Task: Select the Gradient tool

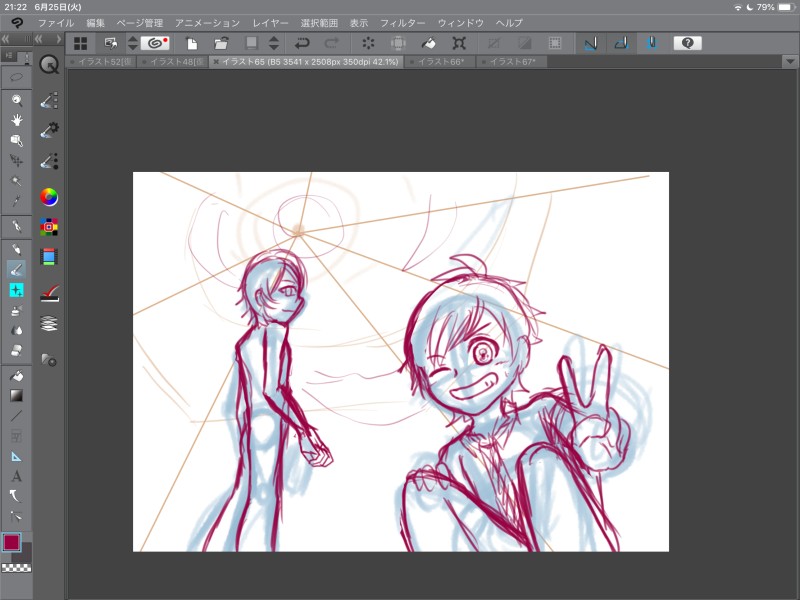Action: 16,396
